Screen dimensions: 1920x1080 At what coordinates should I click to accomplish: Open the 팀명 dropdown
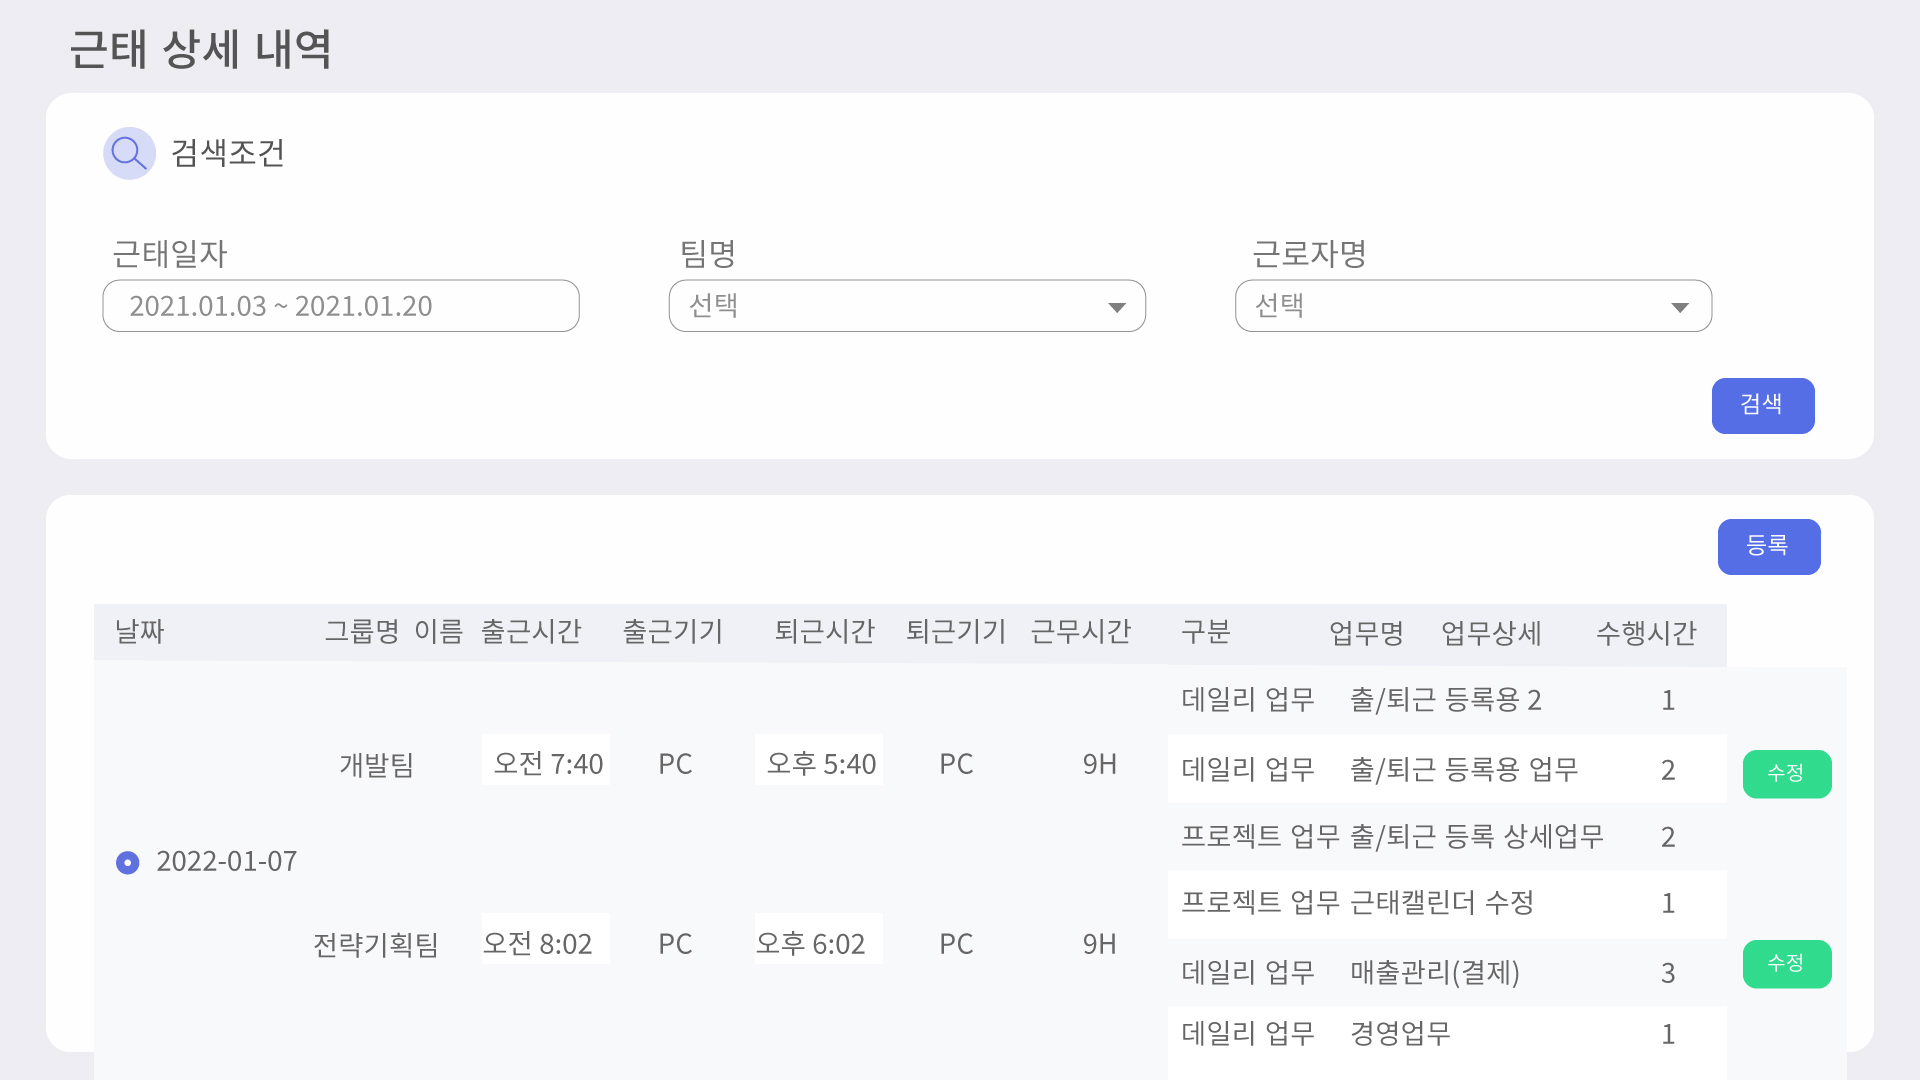click(x=907, y=306)
